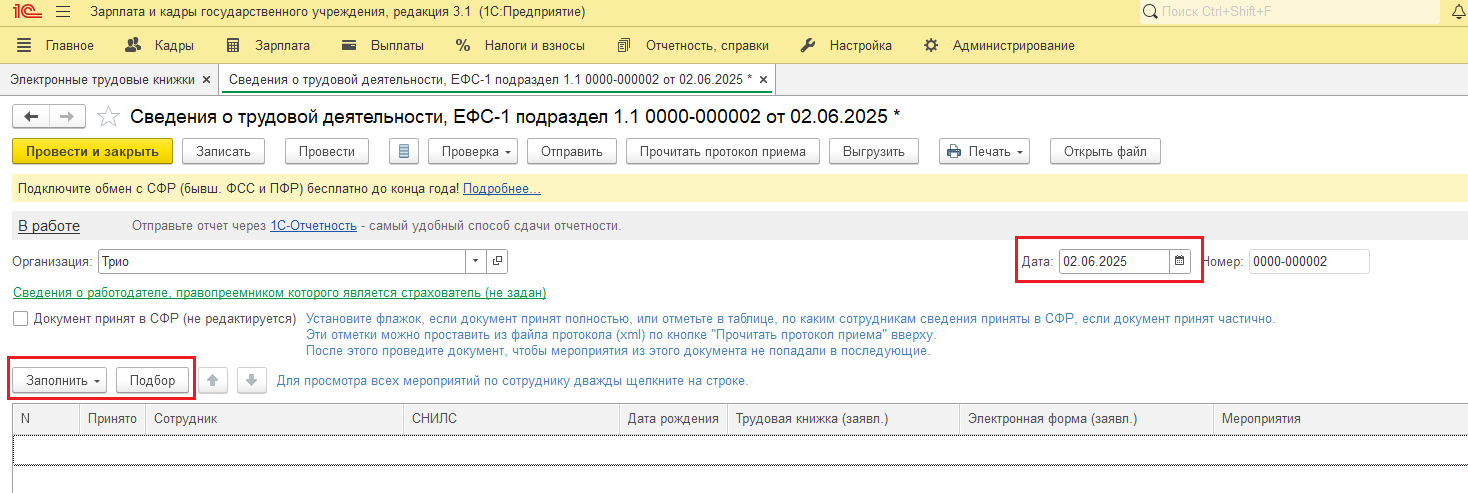This screenshot has width=1468, height=493.
Task: Click the Дата input field 02.06.2025
Action: point(1114,261)
